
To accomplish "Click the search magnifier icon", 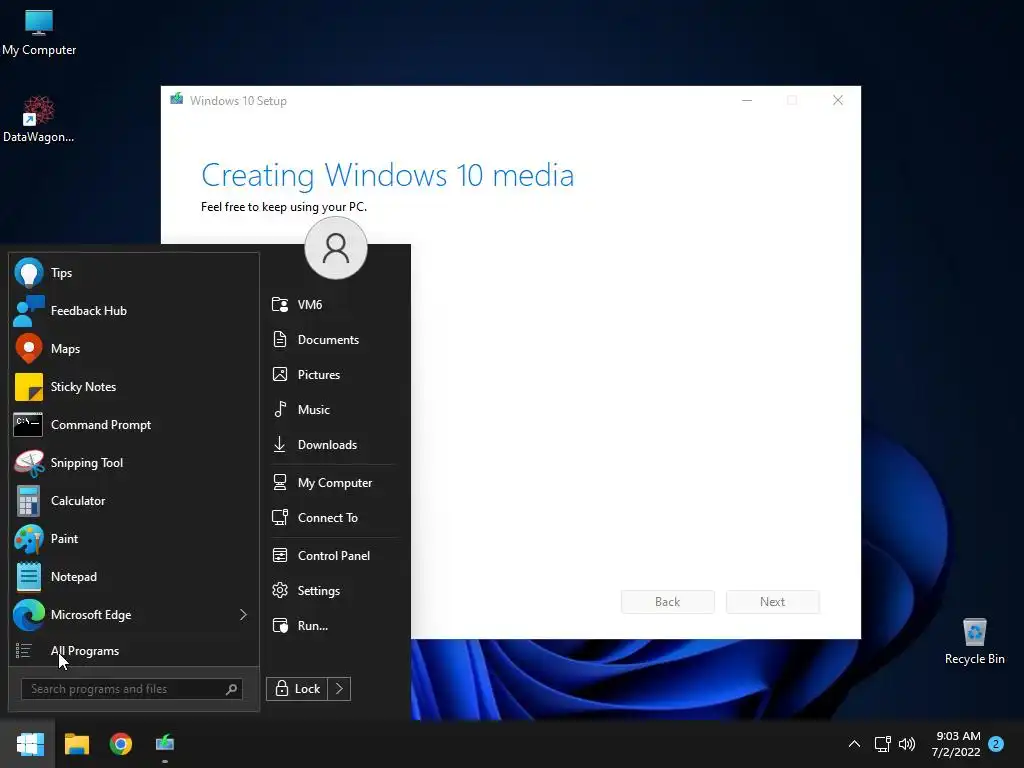I will click(231, 689).
